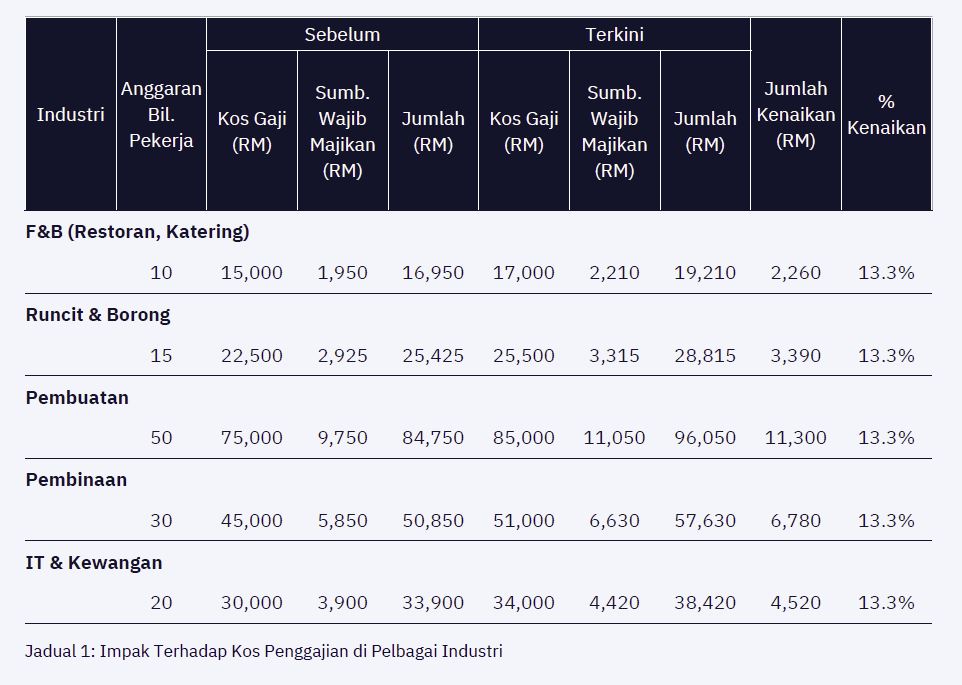Click the 34,000 salary cost cell
962x685 pixels.
click(x=523, y=603)
